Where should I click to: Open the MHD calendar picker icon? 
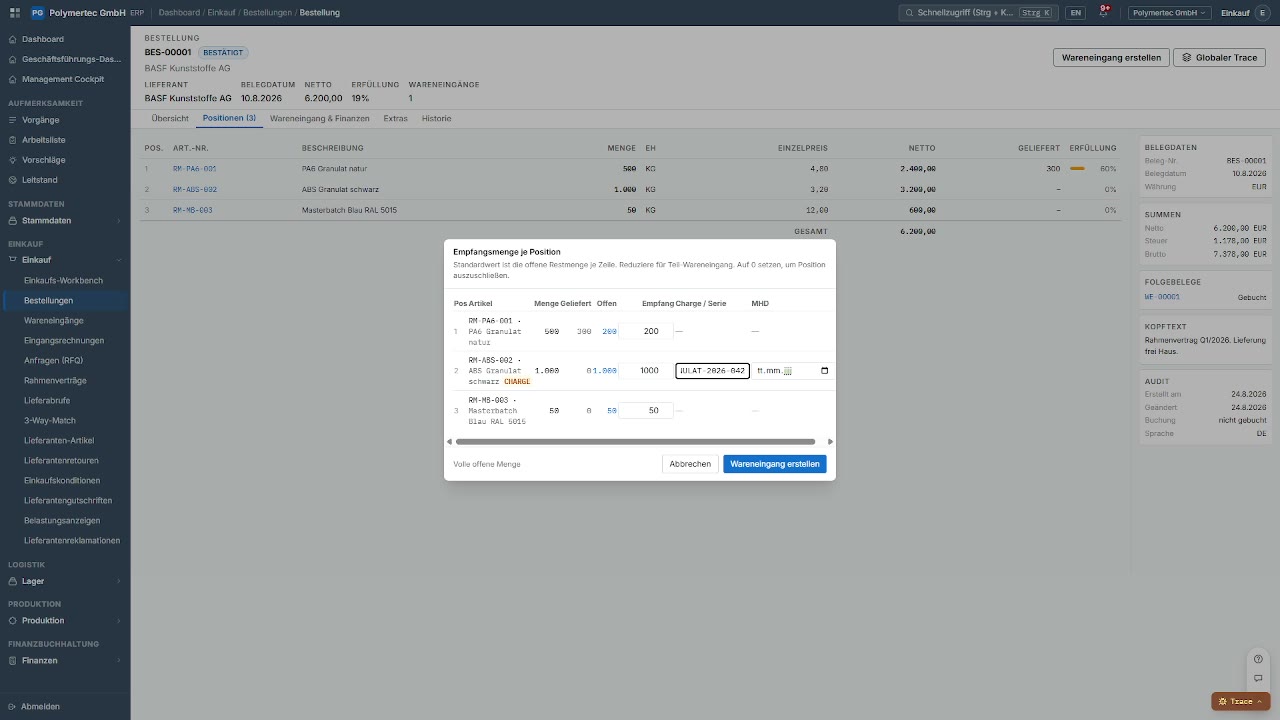pyautogui.click(x=824, y=371)
